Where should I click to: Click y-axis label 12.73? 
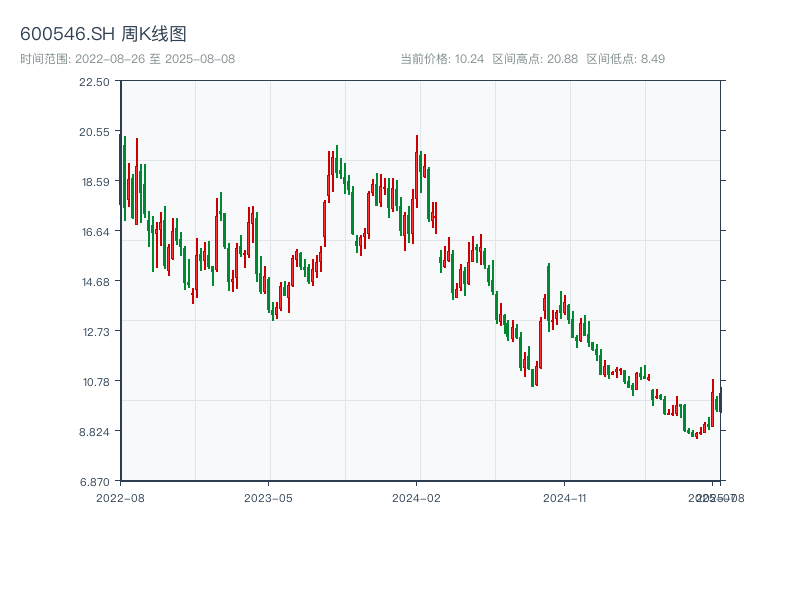pyautogui.click(x=96, y=332)
